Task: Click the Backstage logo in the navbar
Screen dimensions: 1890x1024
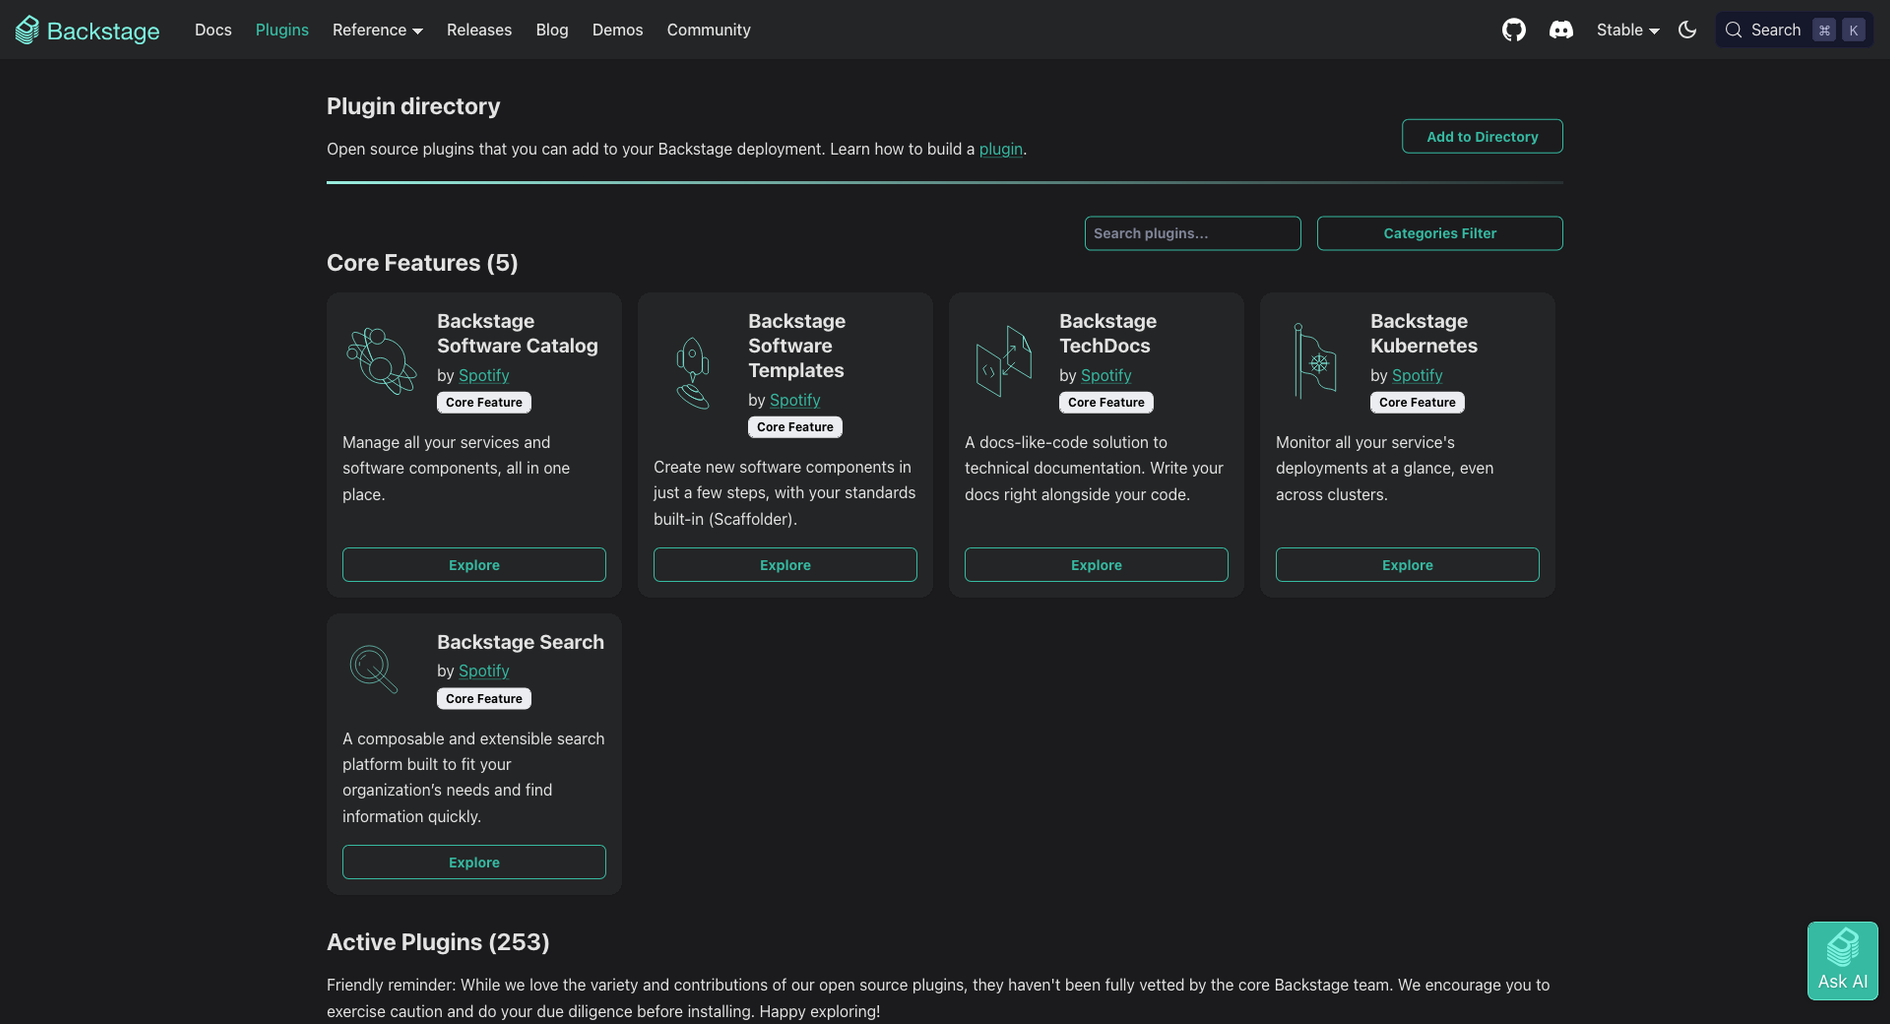Action: coord(87,30)
